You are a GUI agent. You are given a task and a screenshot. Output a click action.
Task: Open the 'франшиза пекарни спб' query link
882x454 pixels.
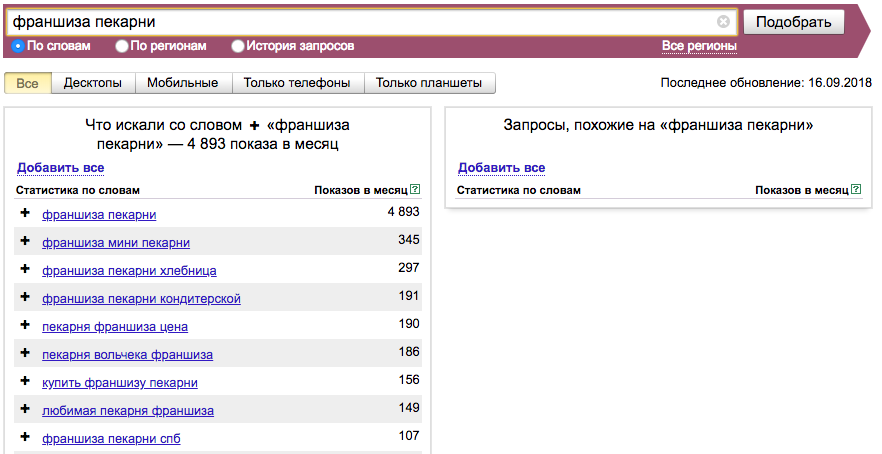coord(111,439)
